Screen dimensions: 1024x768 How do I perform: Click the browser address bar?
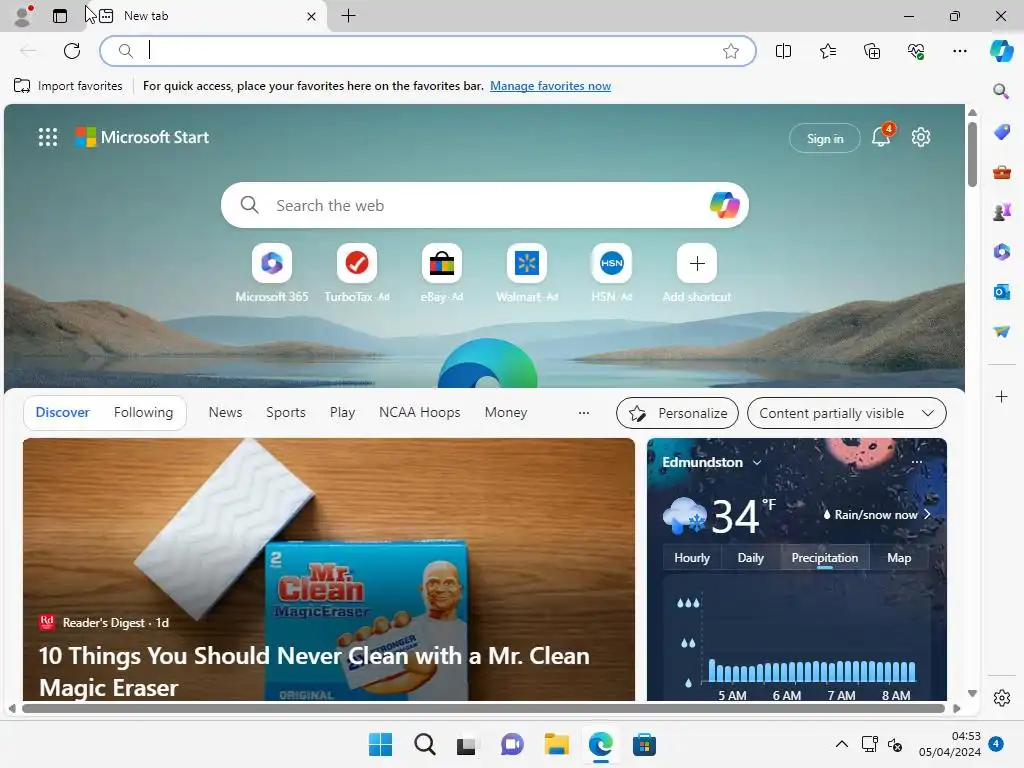(427, 51)
